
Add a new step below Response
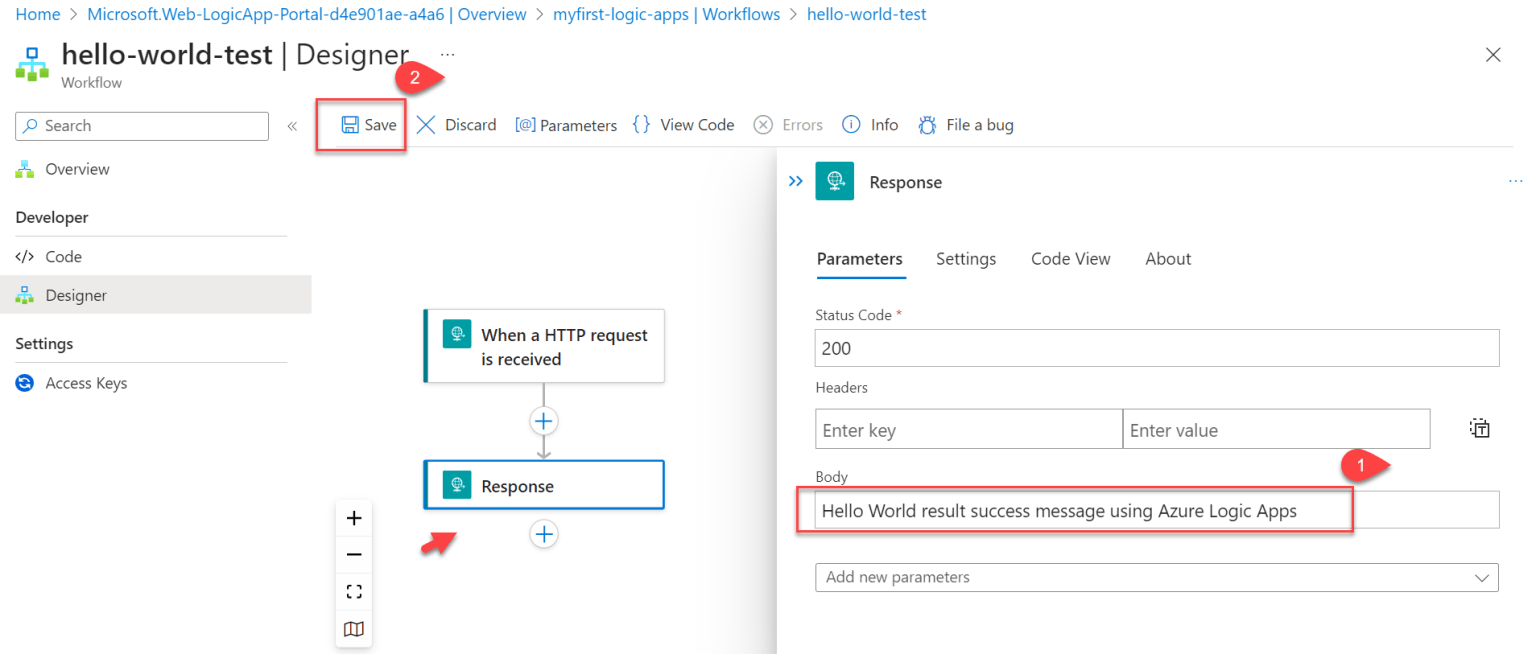[x=543, y=534]
